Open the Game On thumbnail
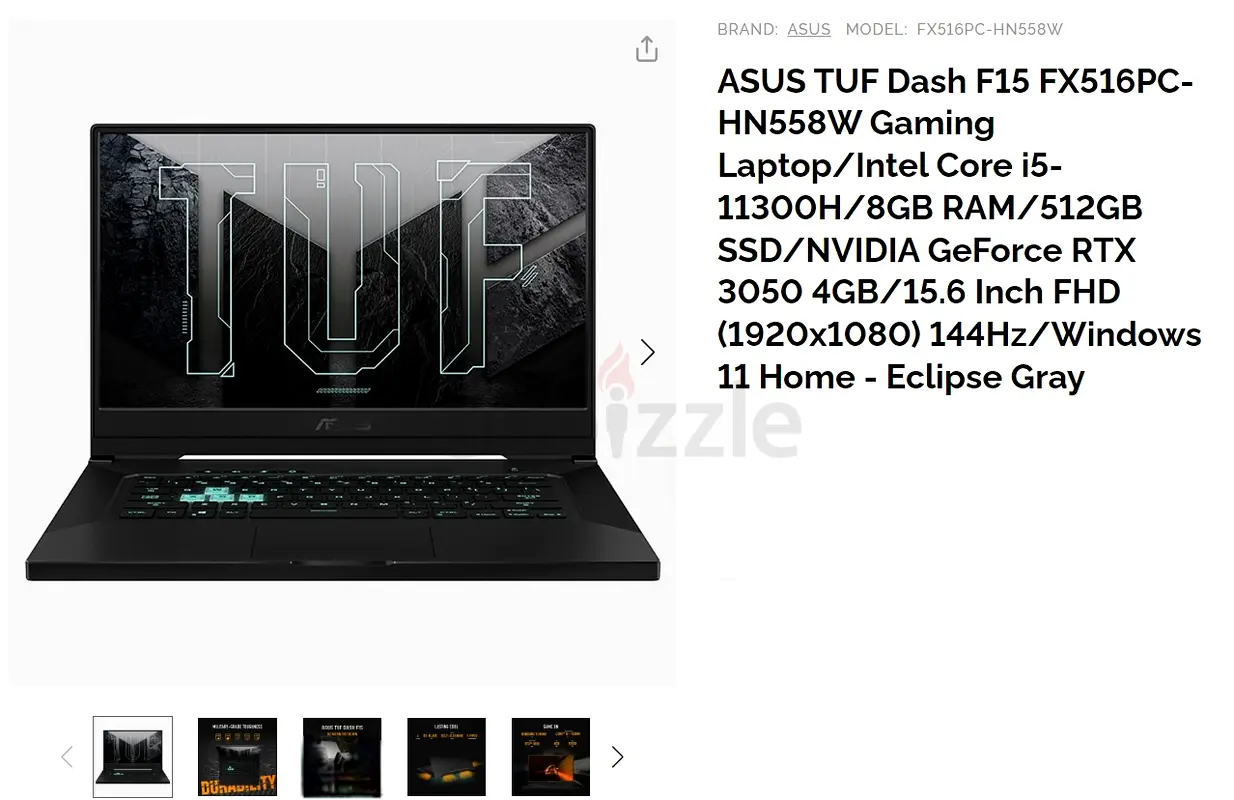The image size is (1234, 800). [x=550, y=757]
